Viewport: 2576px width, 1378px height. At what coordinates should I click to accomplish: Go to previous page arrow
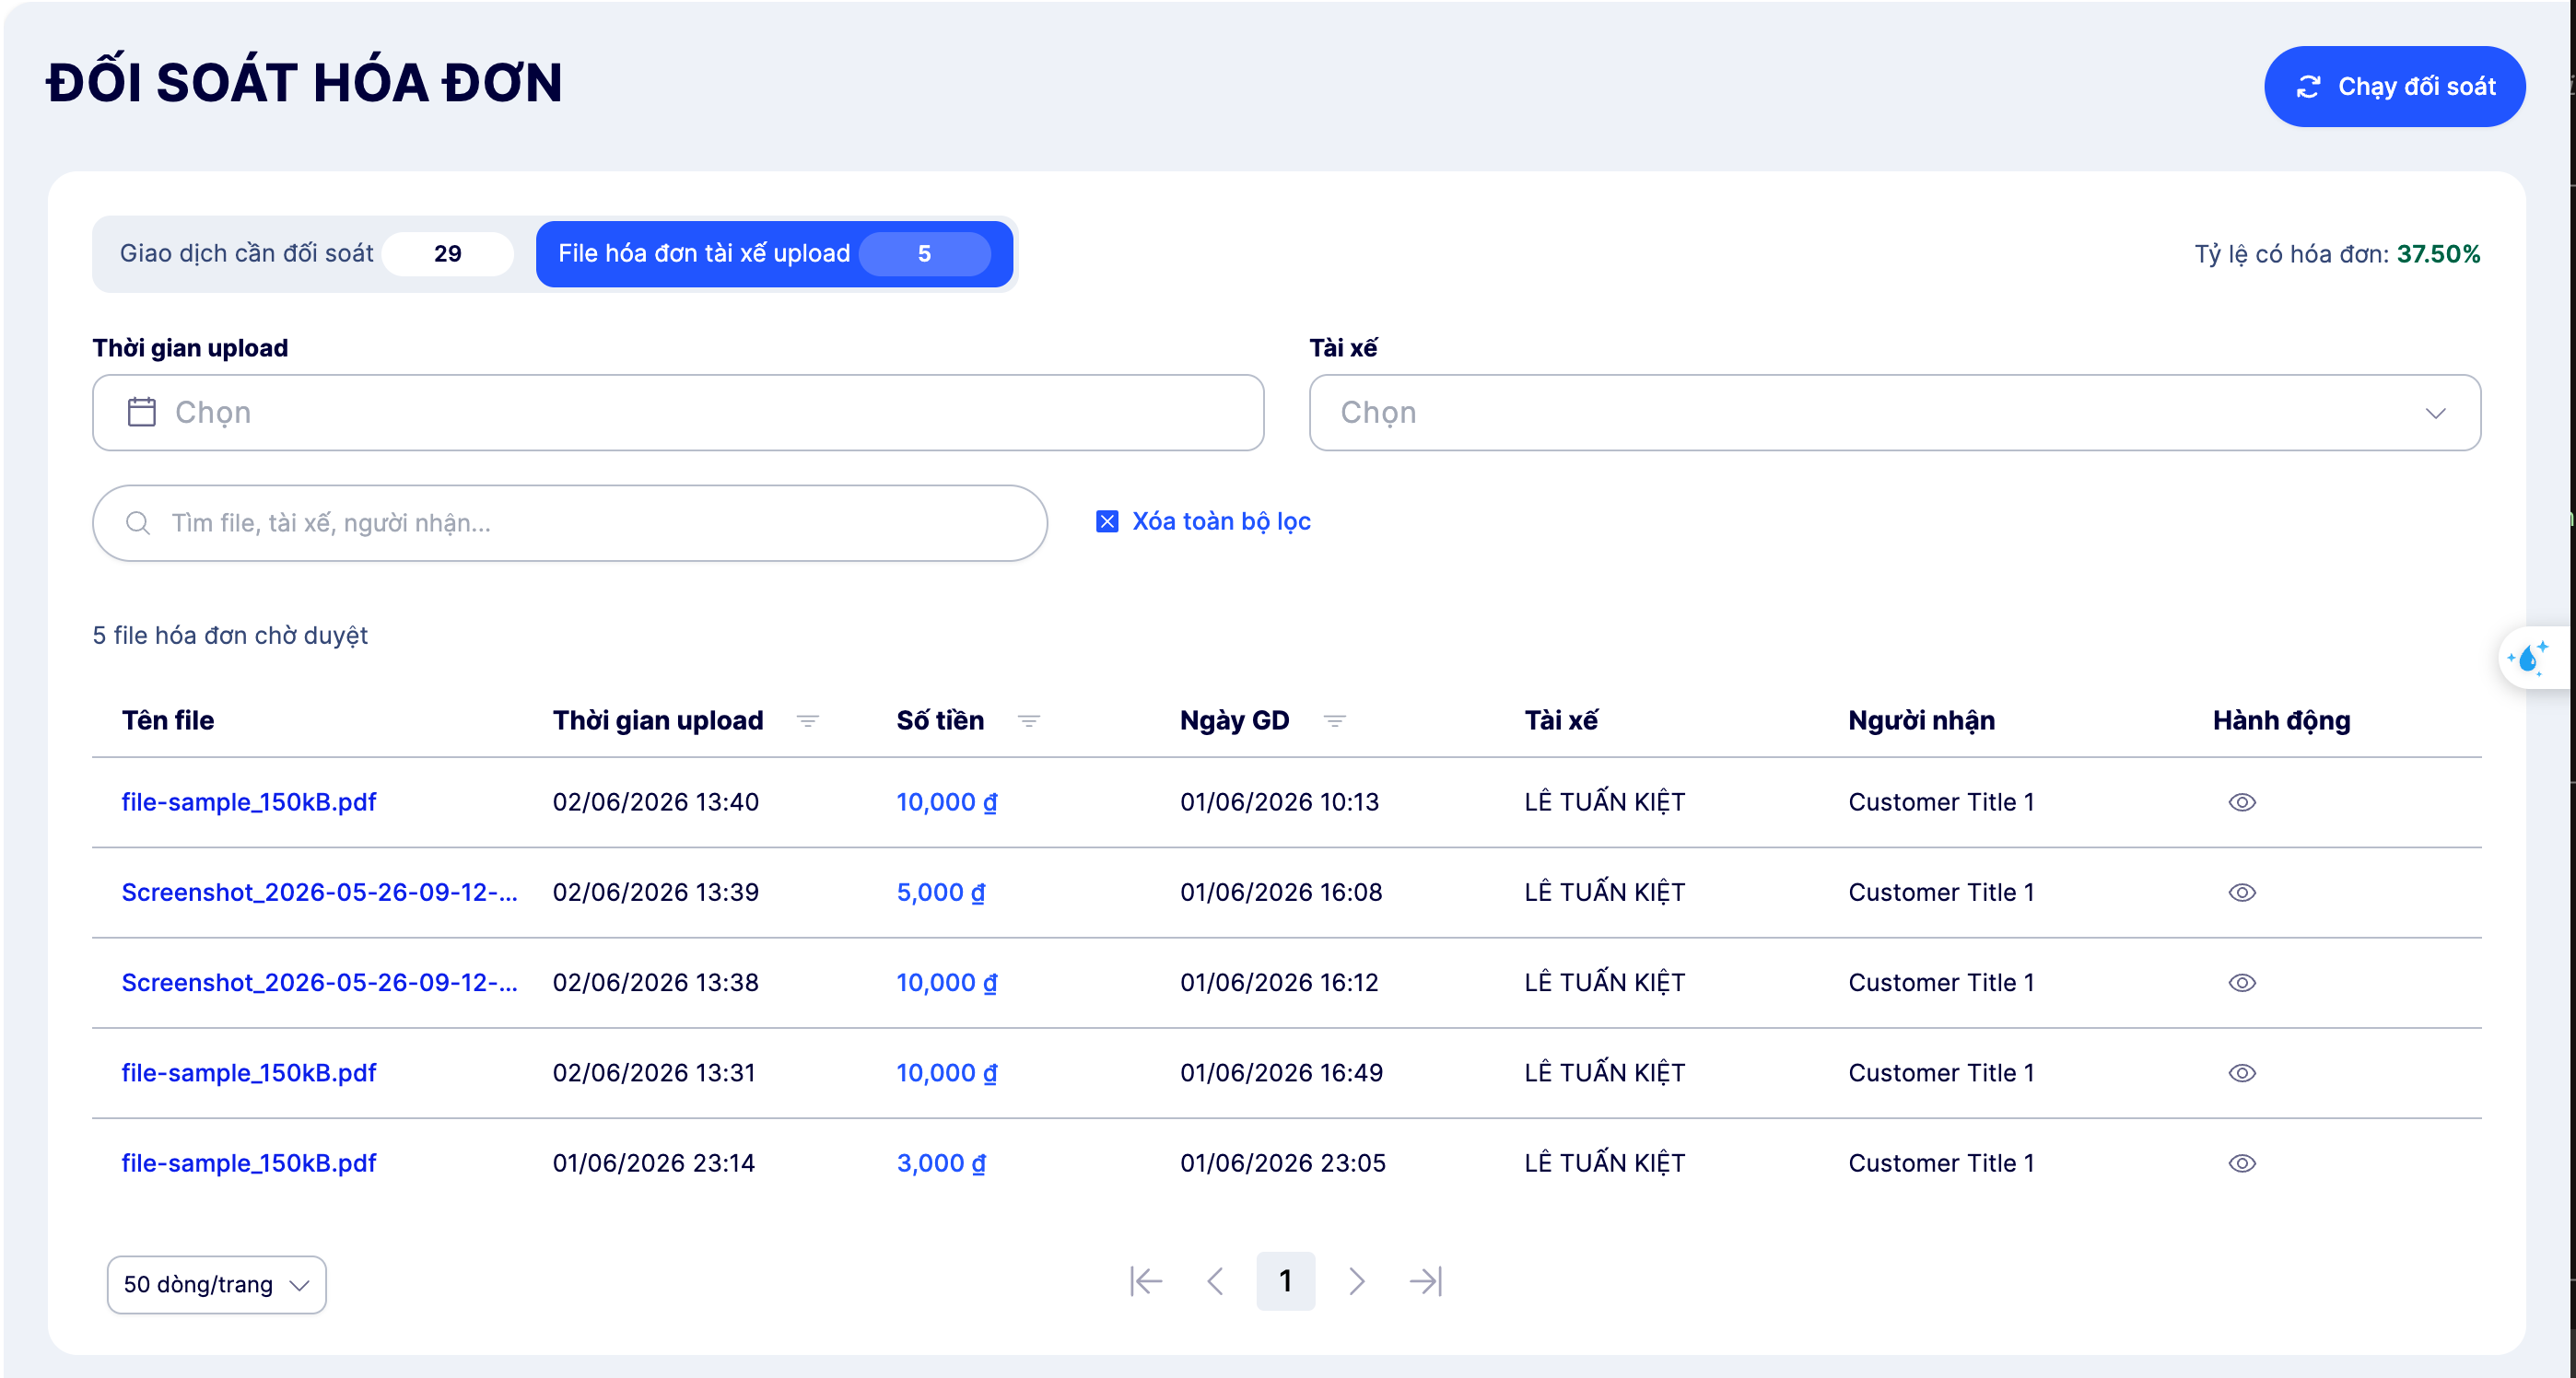pos(1216,1281)
